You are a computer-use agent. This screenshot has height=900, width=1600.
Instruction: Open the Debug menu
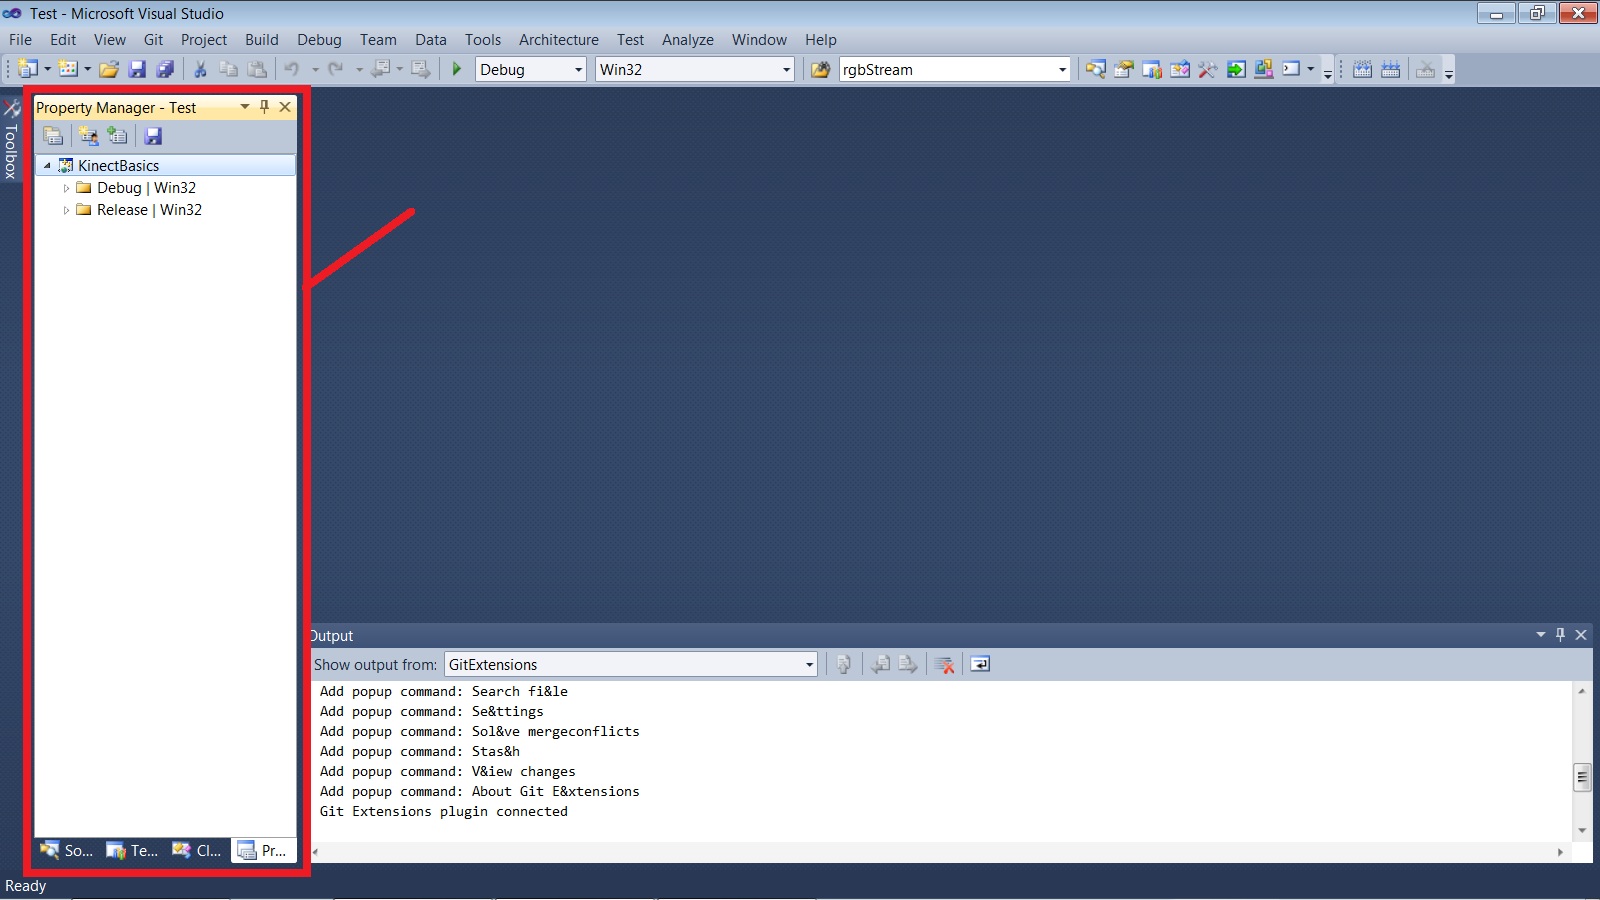(319, 40)
